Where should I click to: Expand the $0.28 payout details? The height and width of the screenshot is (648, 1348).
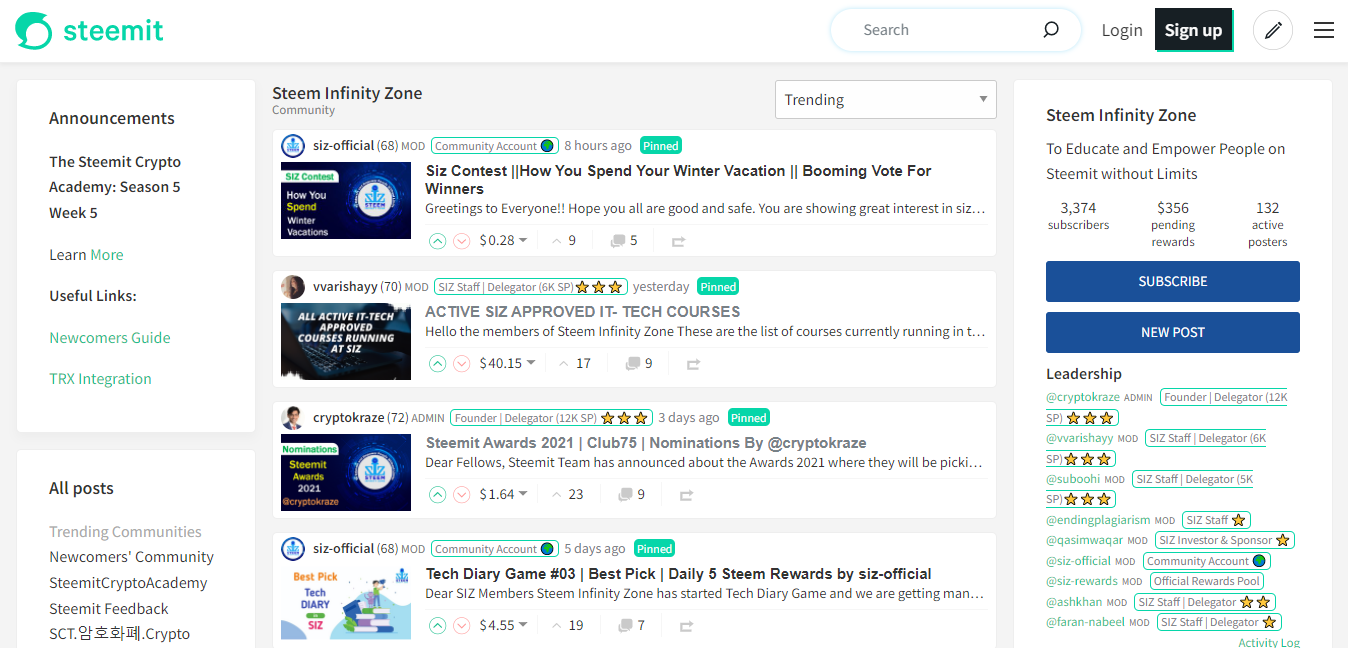(503, 241)
